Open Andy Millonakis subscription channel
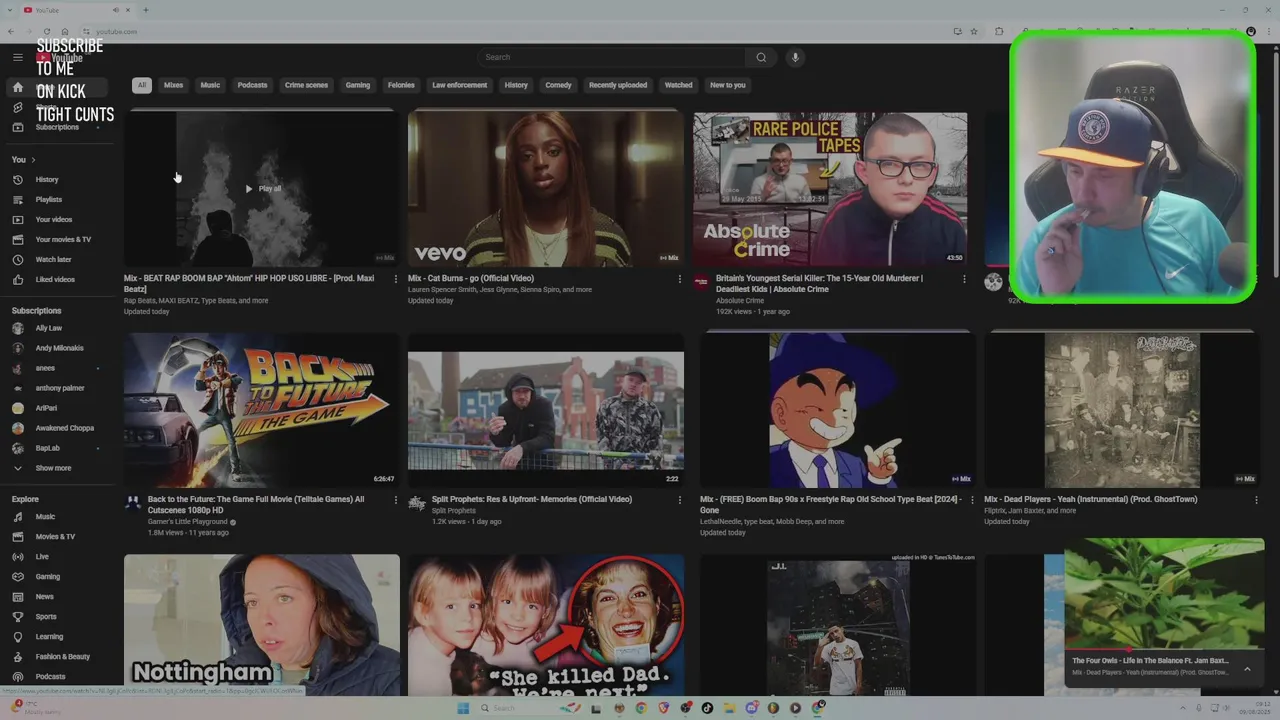 click(x=59, y=348)
